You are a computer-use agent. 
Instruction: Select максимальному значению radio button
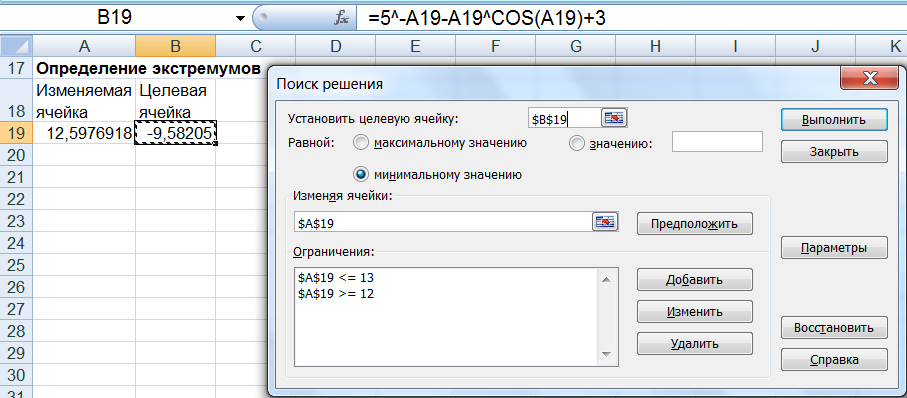(360, 143)
